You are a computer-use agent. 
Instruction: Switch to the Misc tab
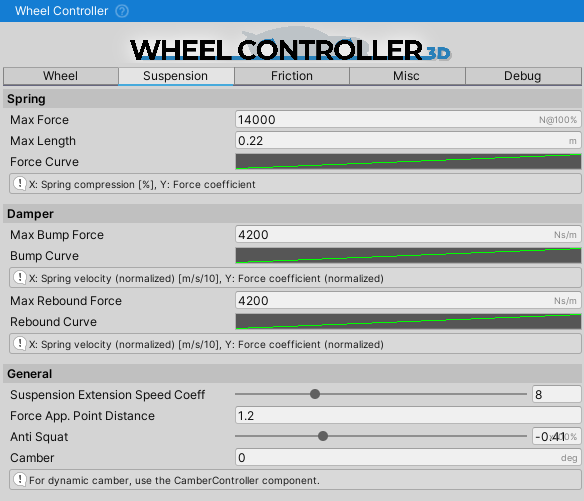pyautogui.click(x=407, y=76)
